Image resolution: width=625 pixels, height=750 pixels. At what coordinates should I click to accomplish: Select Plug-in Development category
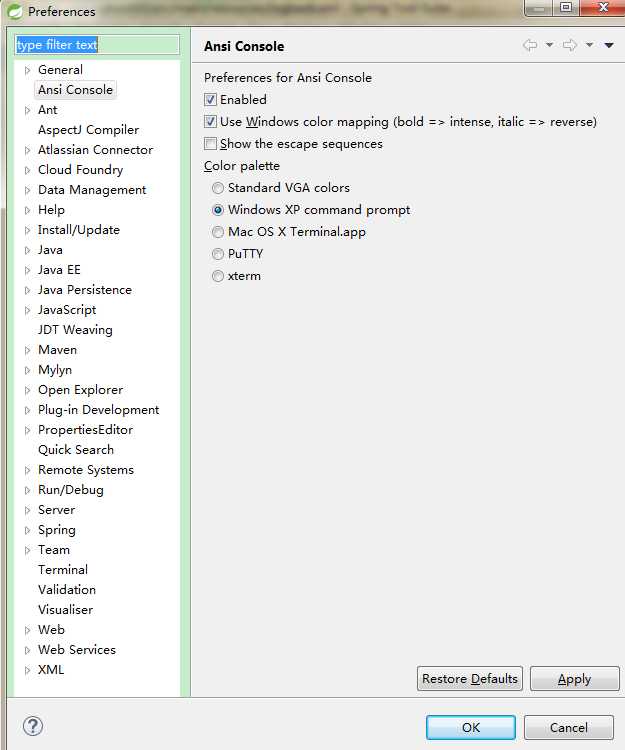[99, 410]
